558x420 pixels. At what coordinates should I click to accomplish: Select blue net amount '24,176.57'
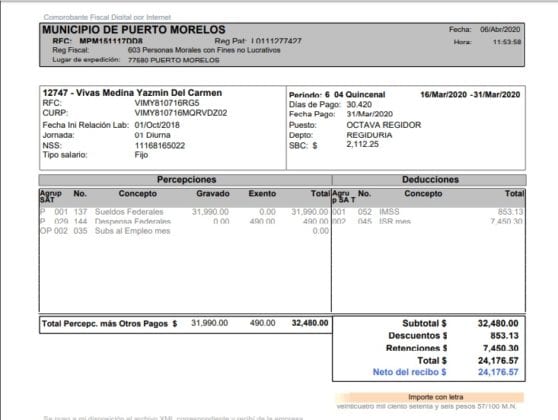pyautogui.click(x=498, y=372)
